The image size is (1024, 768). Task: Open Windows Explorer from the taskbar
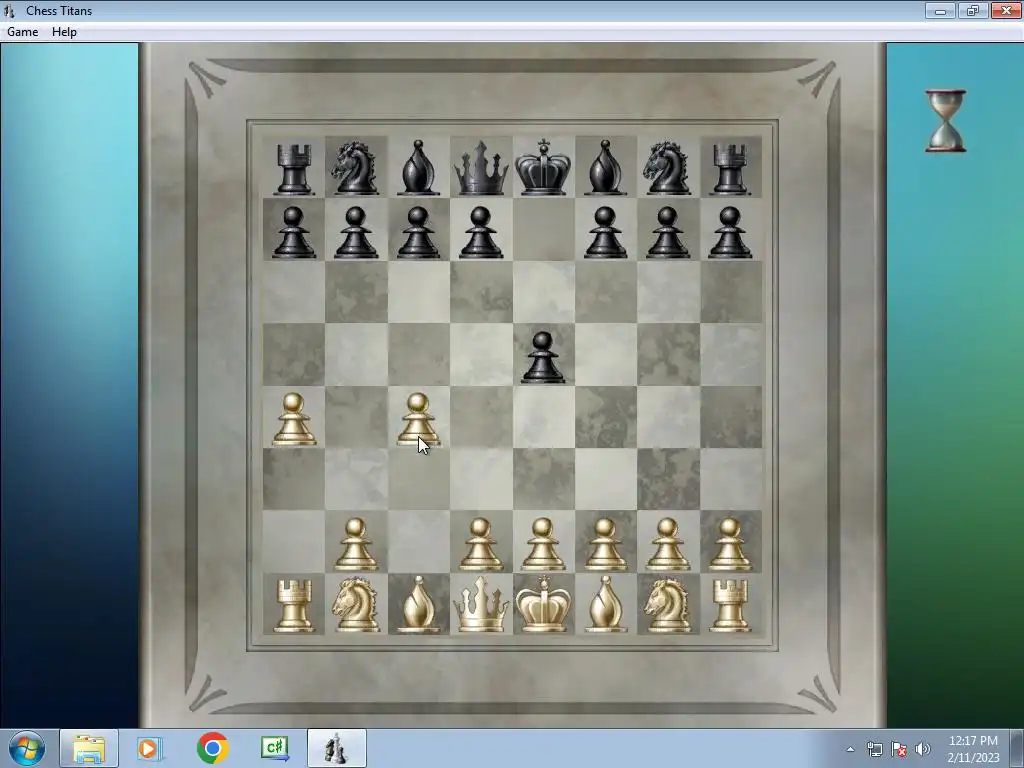(89, 748)
